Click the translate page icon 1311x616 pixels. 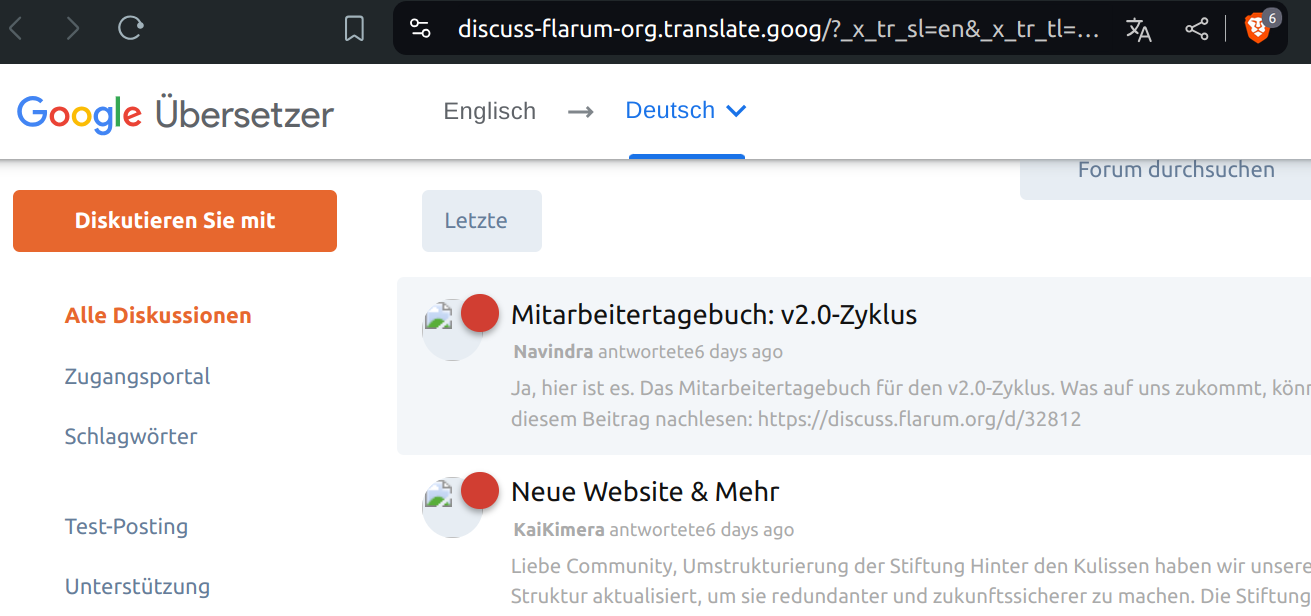point(1138,29)
